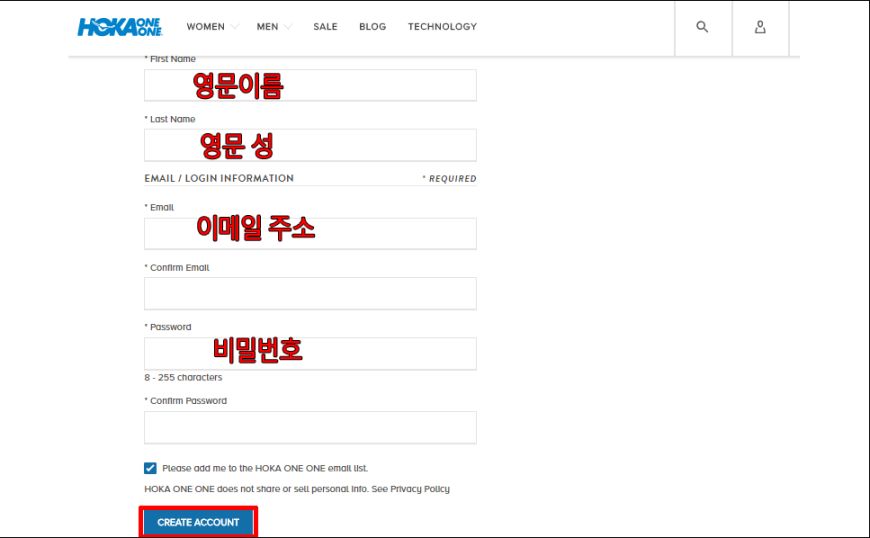Open the WOMEN navigation item
870x538 pixels.
(205, 27)
